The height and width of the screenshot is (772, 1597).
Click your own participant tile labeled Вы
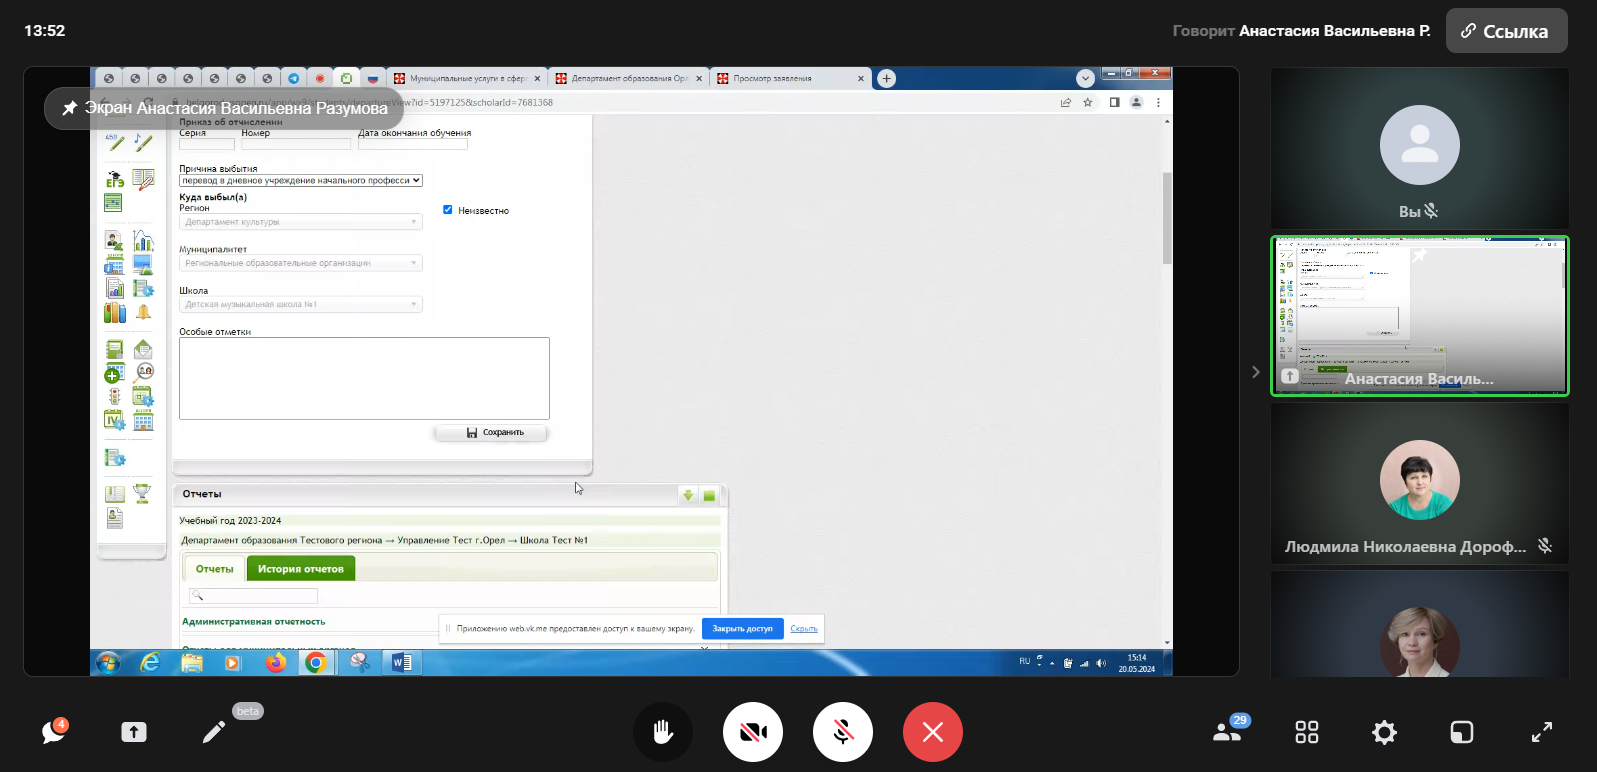click(1419, 148)
